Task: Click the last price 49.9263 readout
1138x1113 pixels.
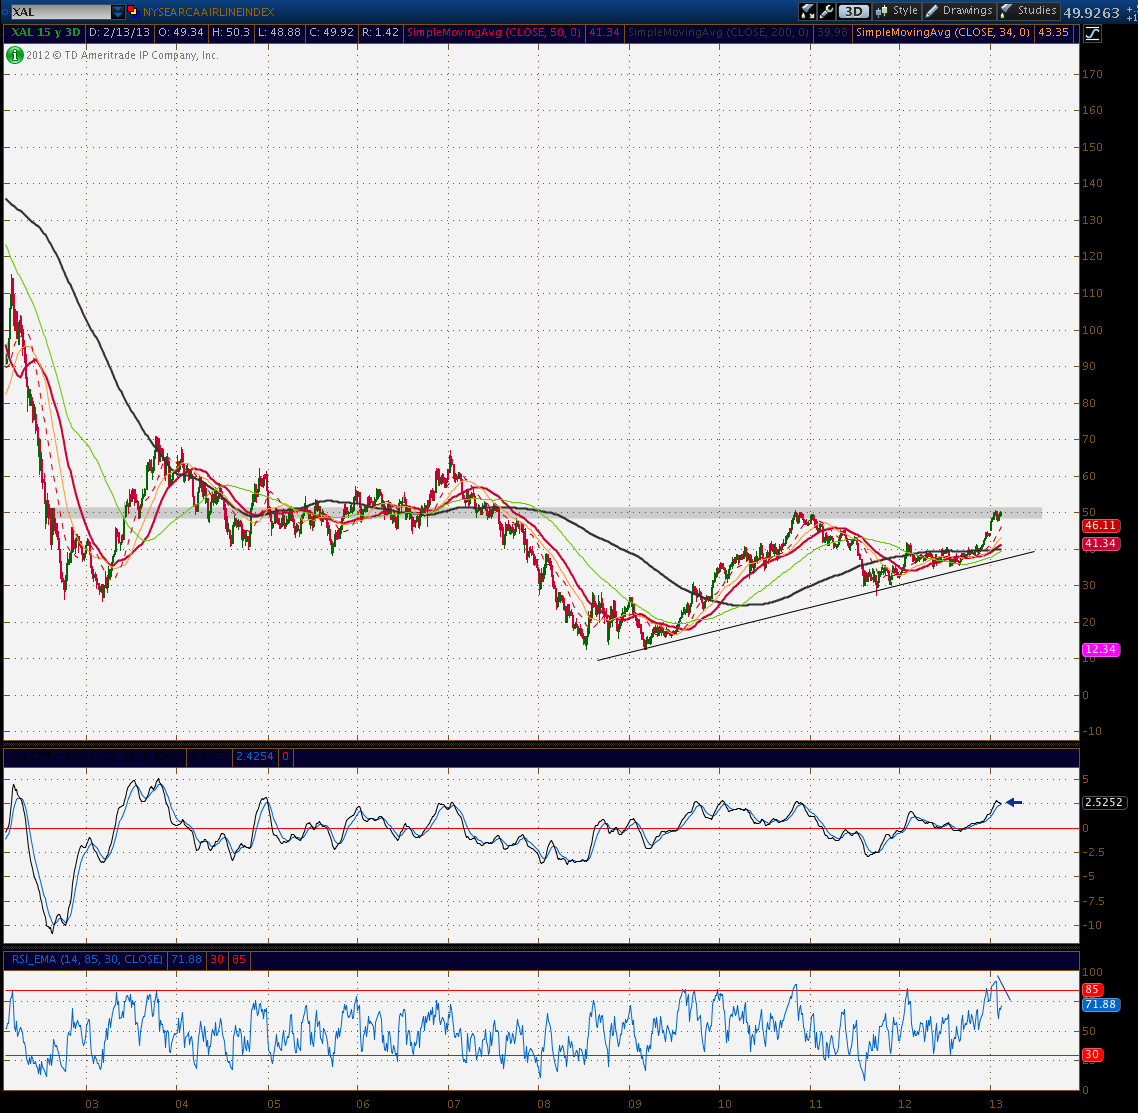Action: point(1092,12)
